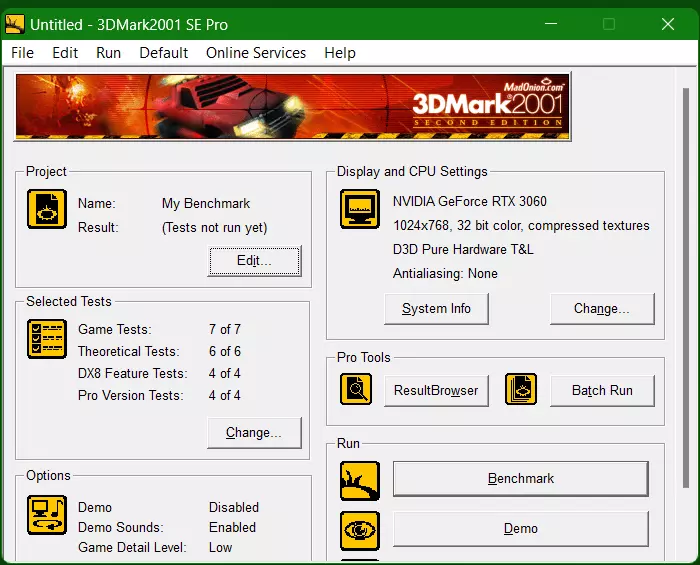The width and height of the screenshot is (700, 565).
Task: Click the Batch Run documents icon
Action: pos(521,389)
